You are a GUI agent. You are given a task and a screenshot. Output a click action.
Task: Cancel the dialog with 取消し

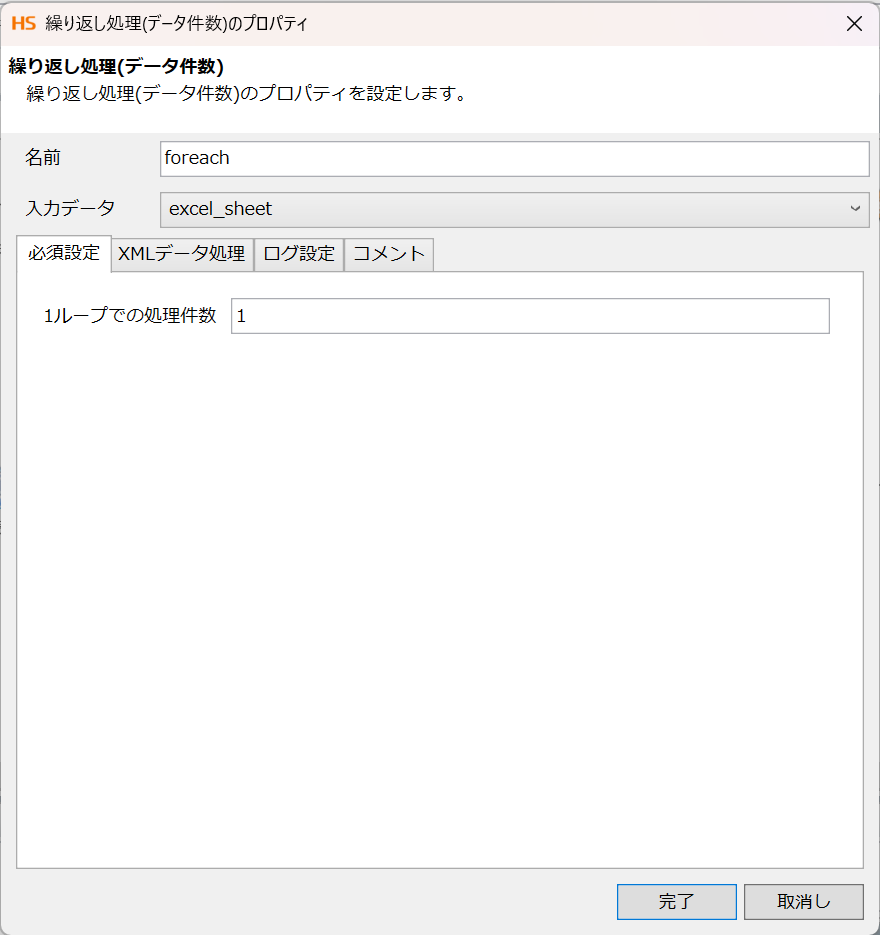tap(803, 901)
